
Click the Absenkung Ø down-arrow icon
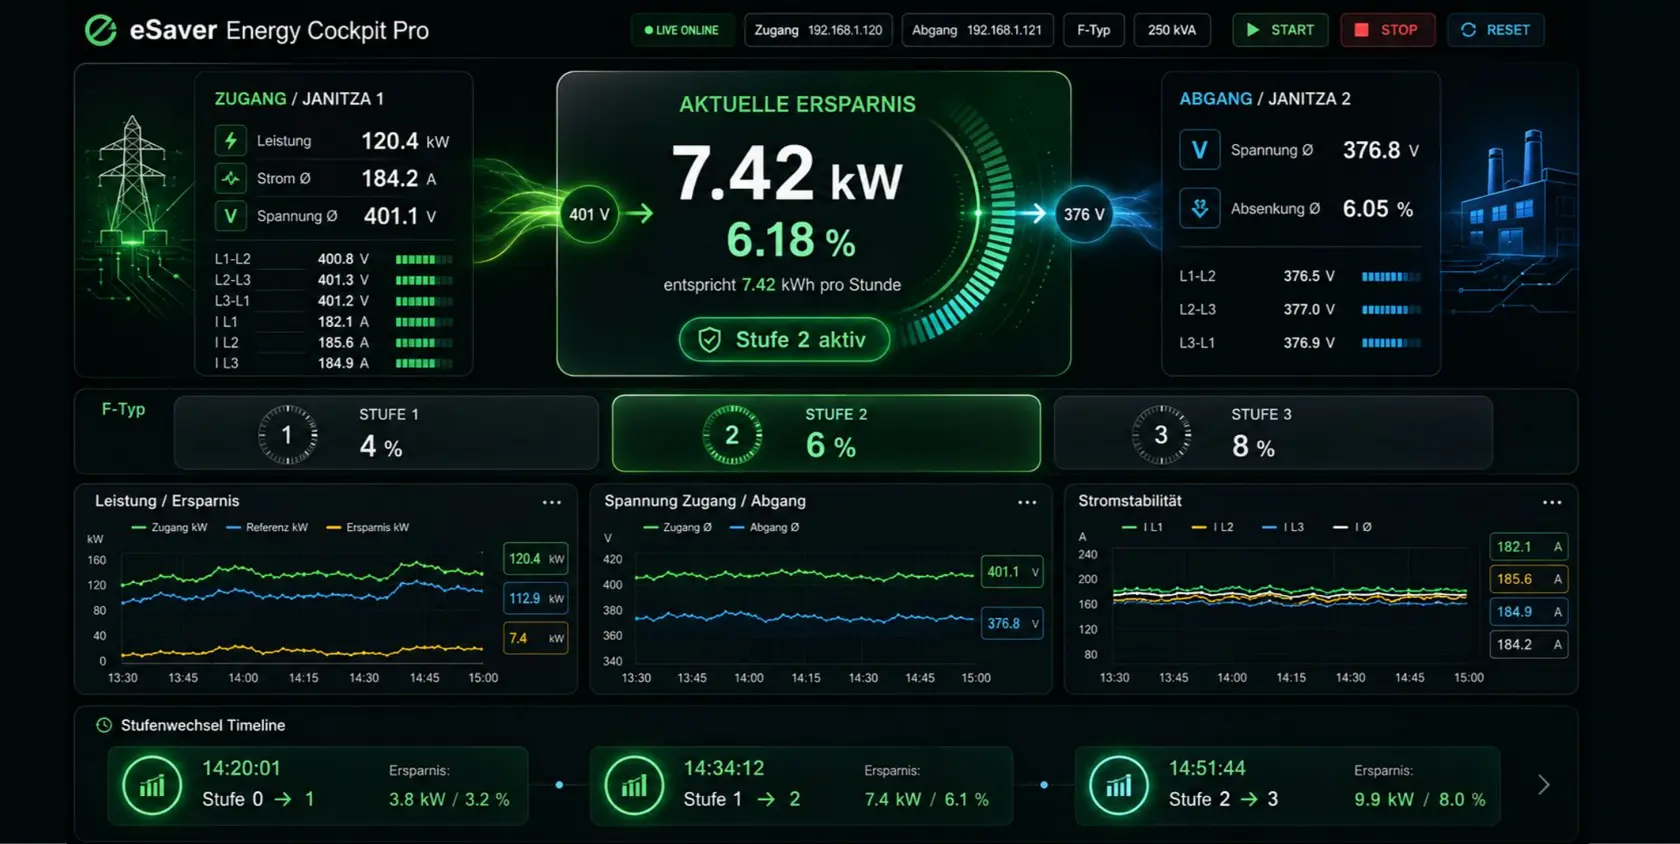[x=1199, y=208]
